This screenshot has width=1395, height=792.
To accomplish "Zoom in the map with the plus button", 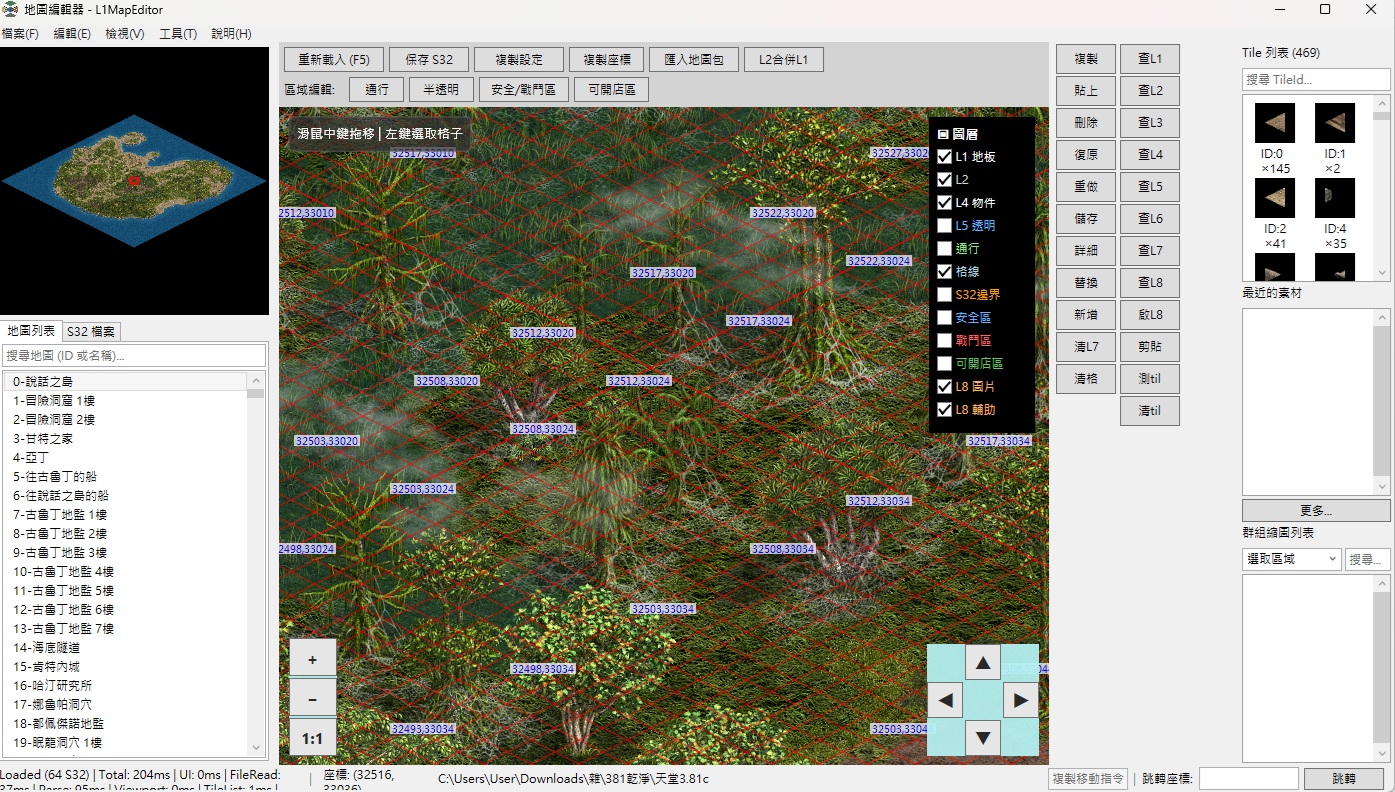I will pyautogui.click(x=313, y=659).
